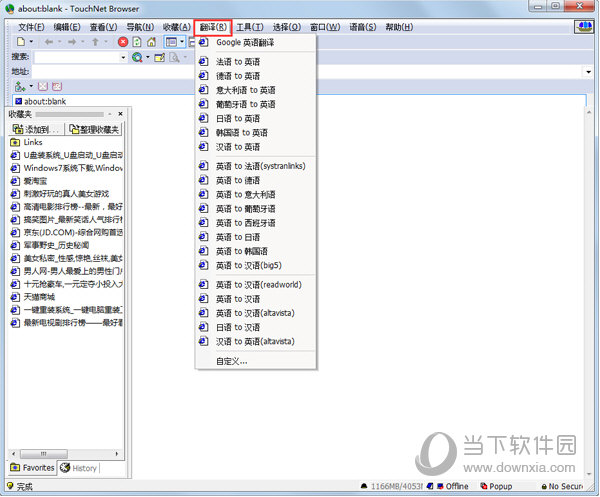Open the Links favorites folder
The image size is (600, 497).
coord(26,142)
